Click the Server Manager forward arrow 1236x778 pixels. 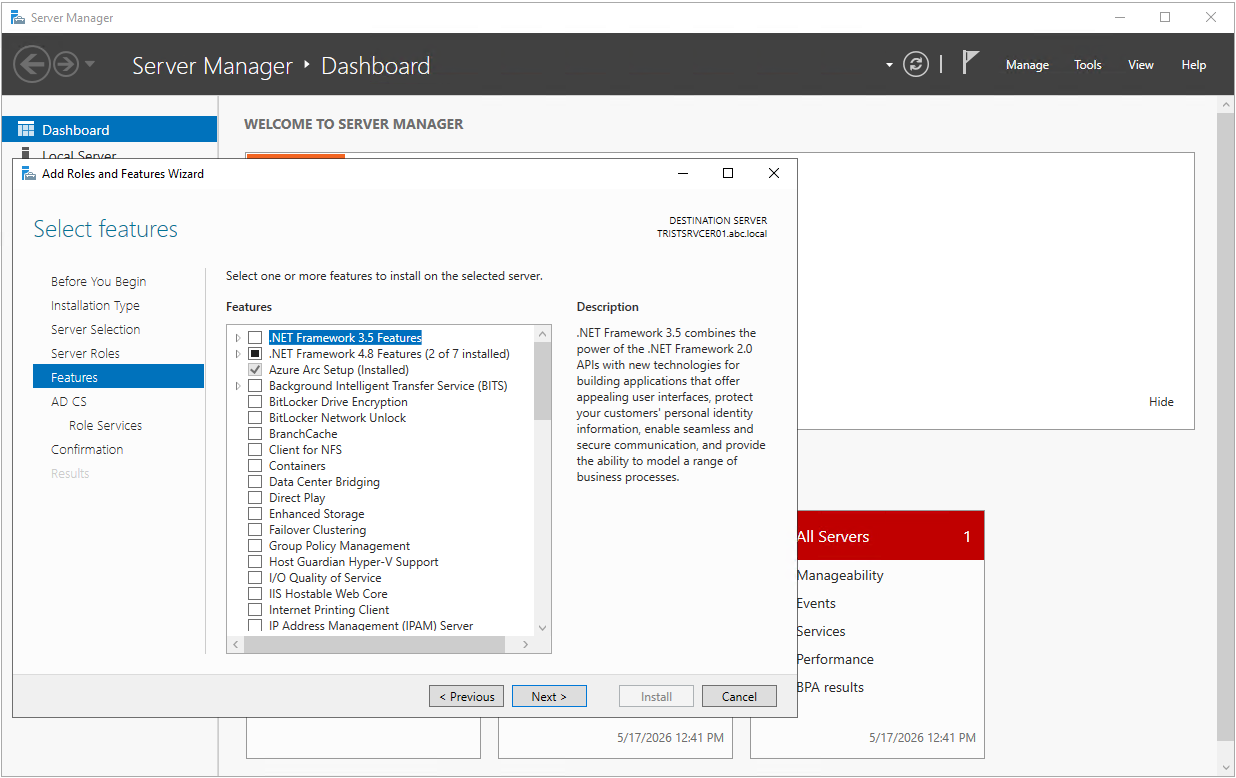[66, 65]
